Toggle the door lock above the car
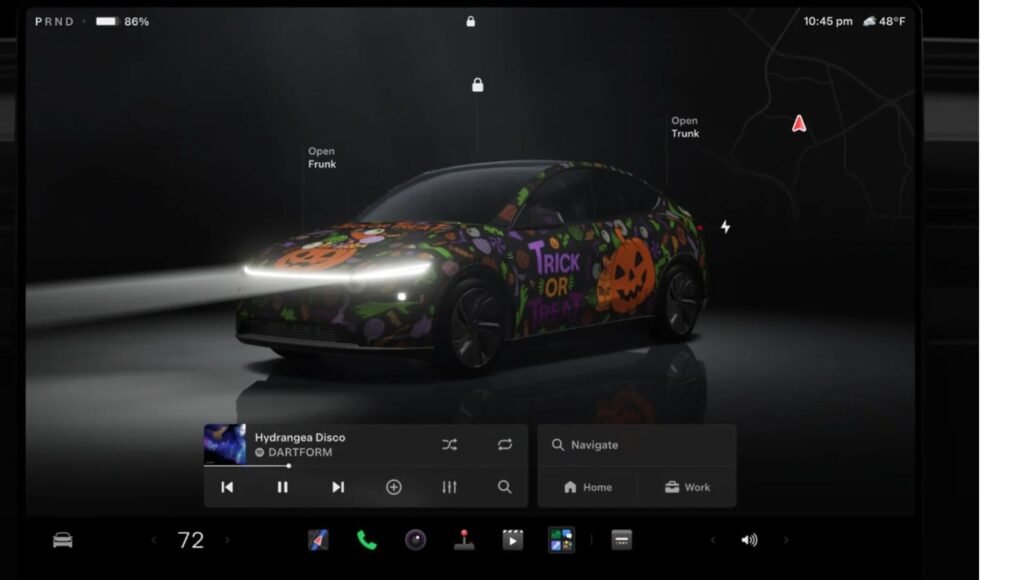The image size is (1021, 580). [477, 85]
